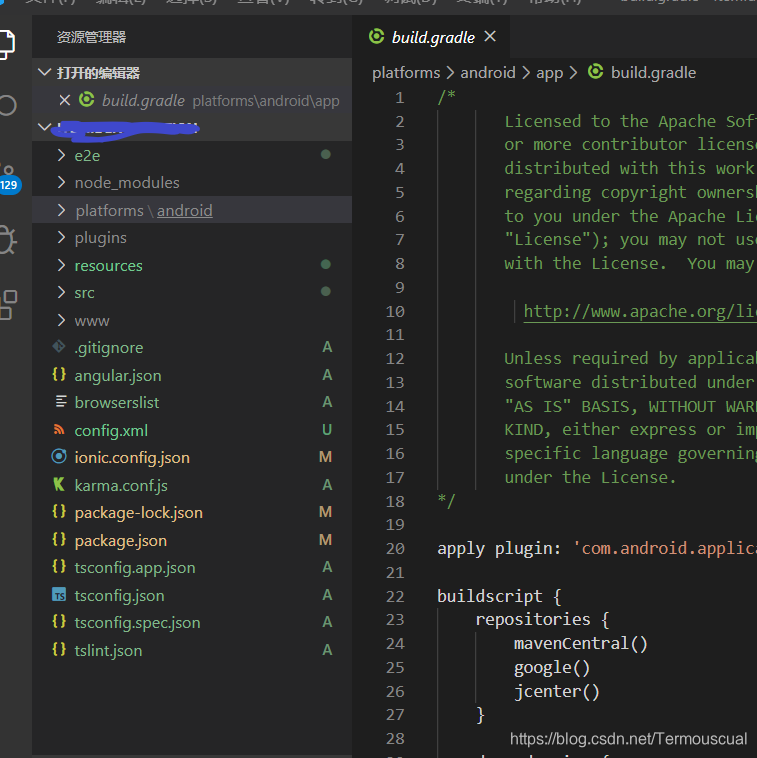This screenshot has width=757, height=758.
Task: Click line number 22 in the gutter
Action: (395, 597)
